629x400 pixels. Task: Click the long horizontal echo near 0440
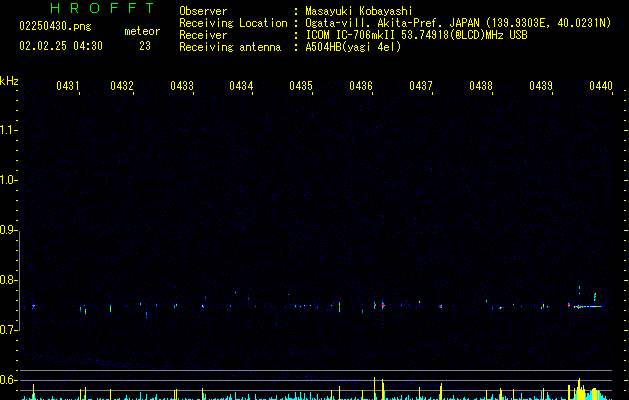[x=588, y=307]
